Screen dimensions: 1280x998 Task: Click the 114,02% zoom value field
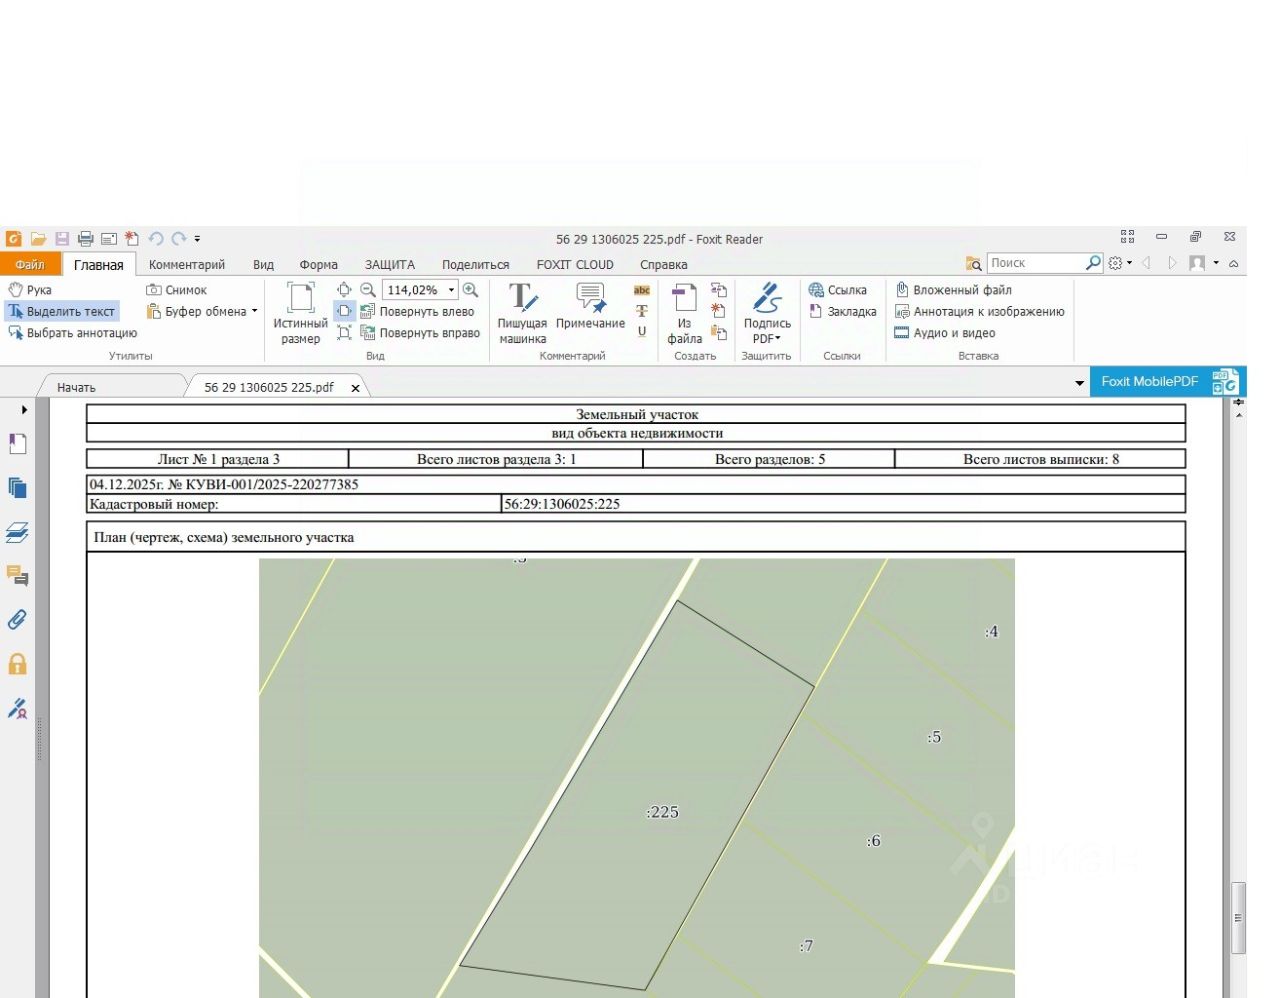[x=414, y=290]
